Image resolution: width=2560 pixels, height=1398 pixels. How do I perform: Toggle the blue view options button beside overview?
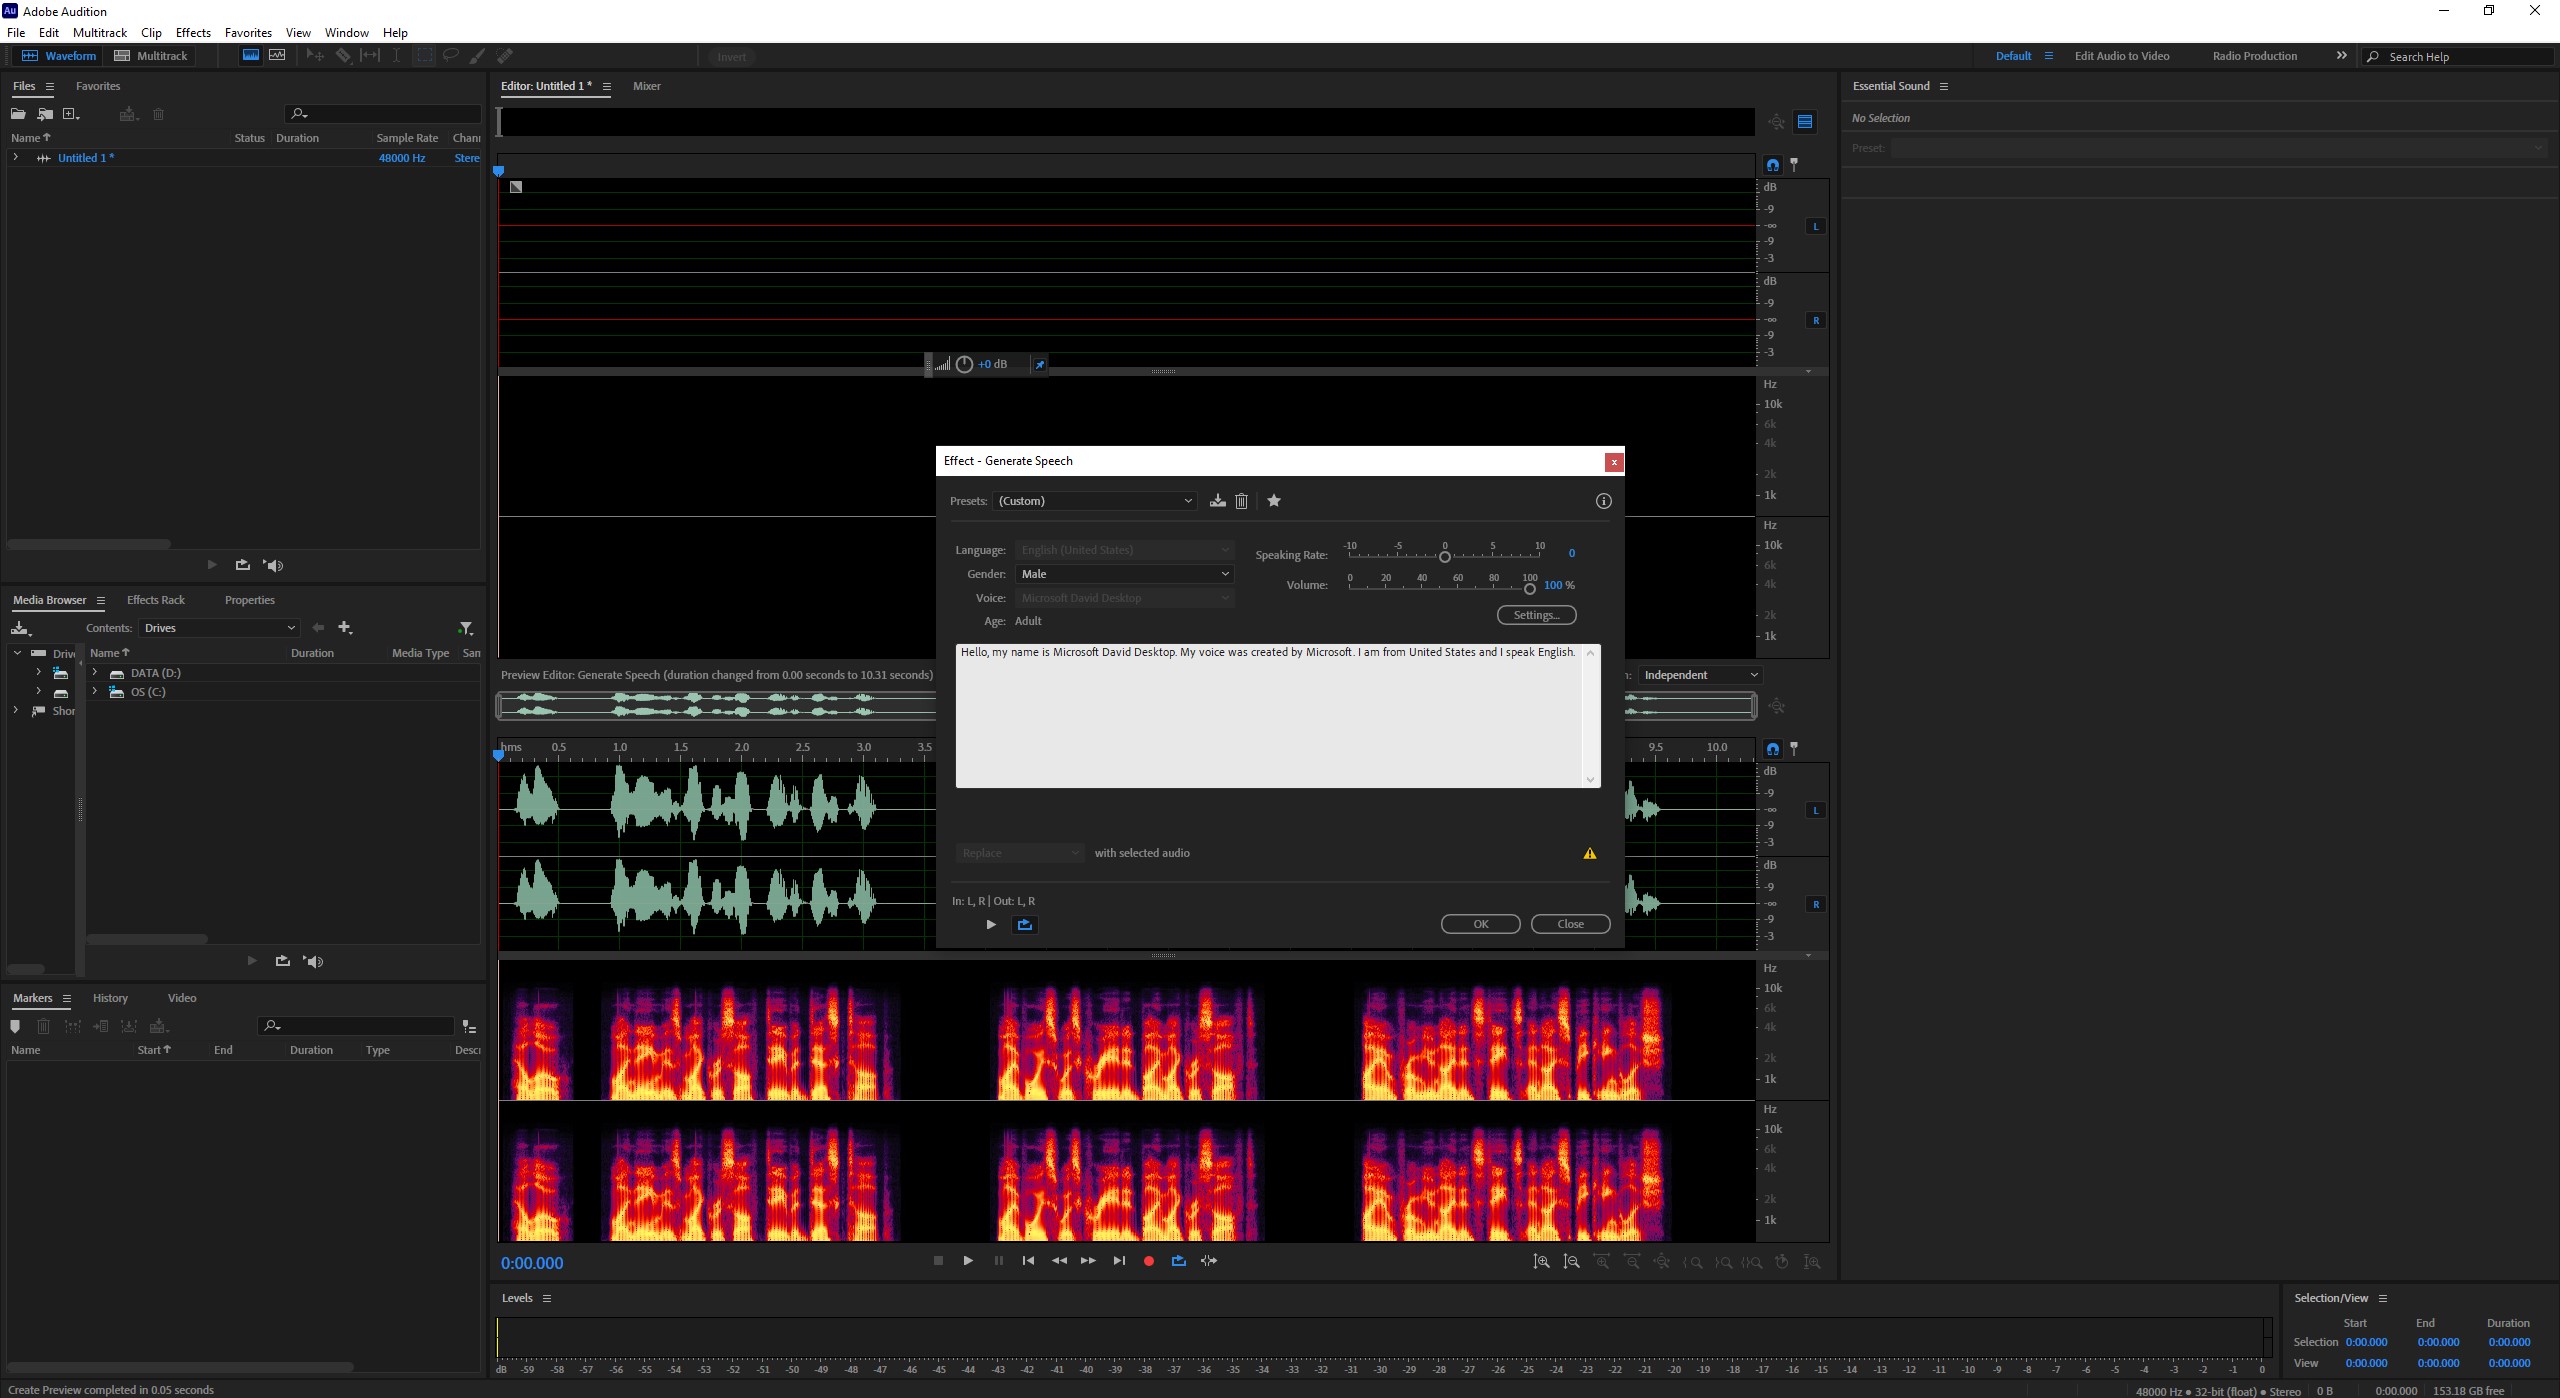click(1805, 122)
